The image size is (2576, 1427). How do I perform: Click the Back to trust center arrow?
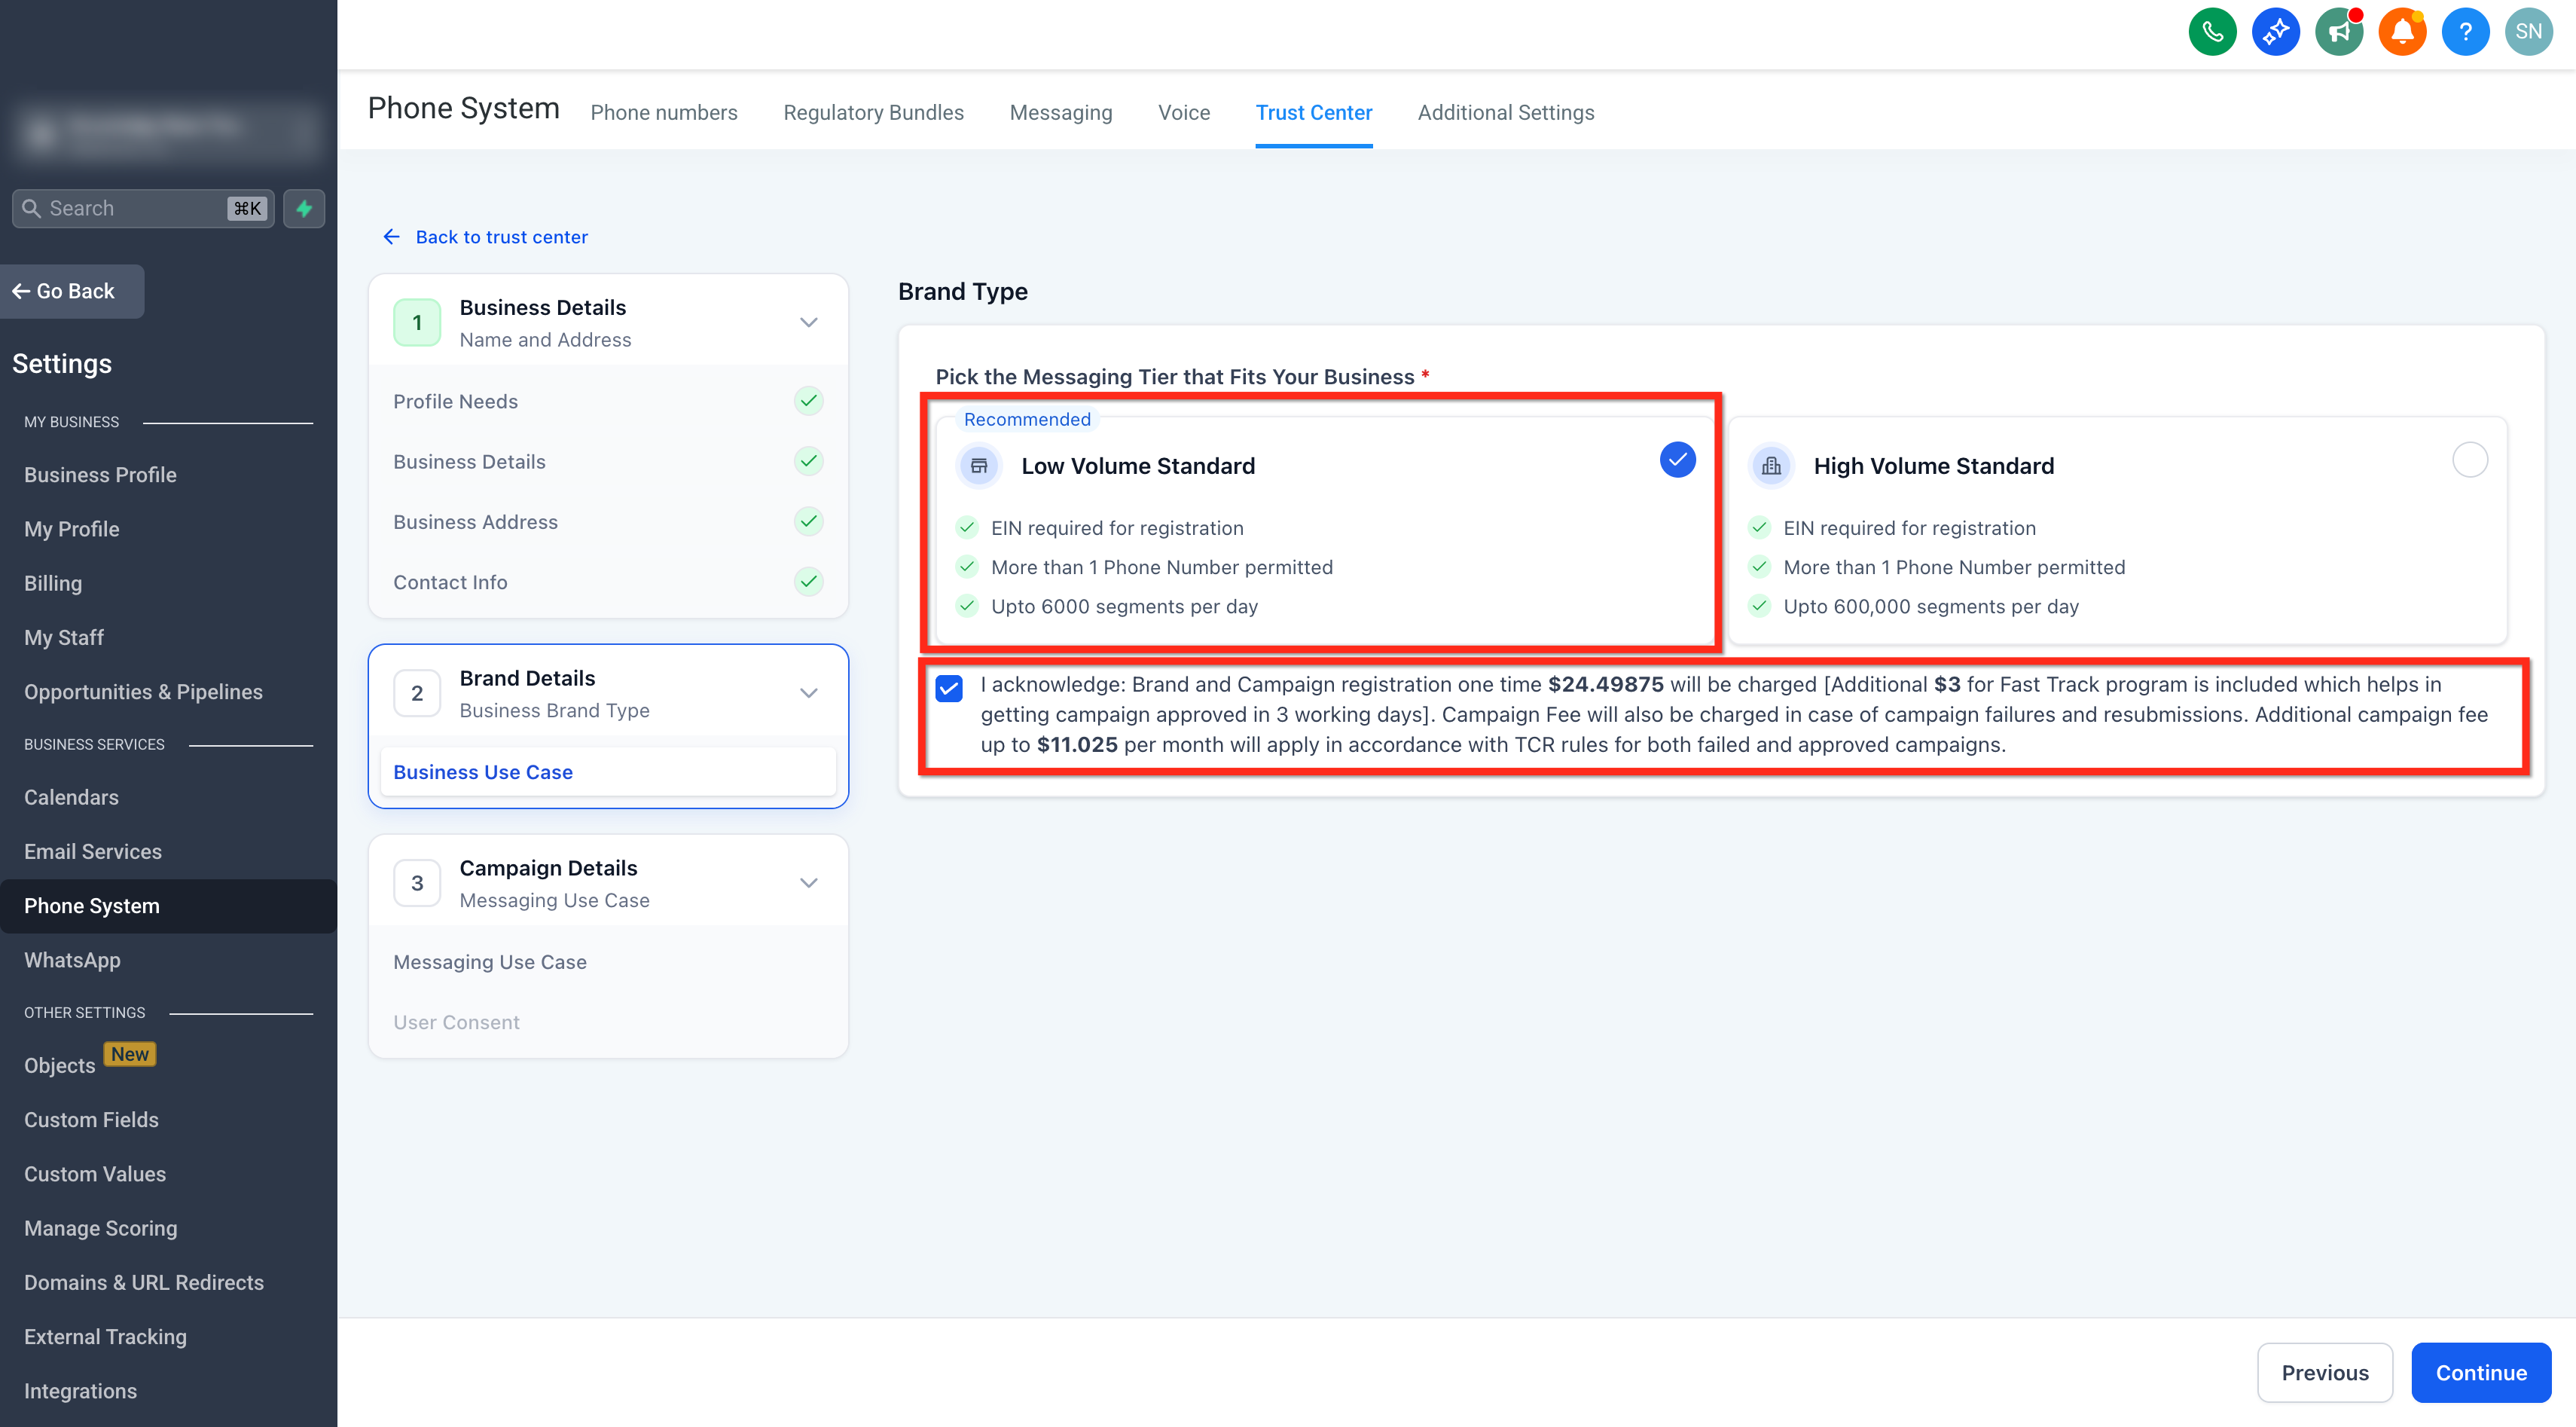(391, 237)
